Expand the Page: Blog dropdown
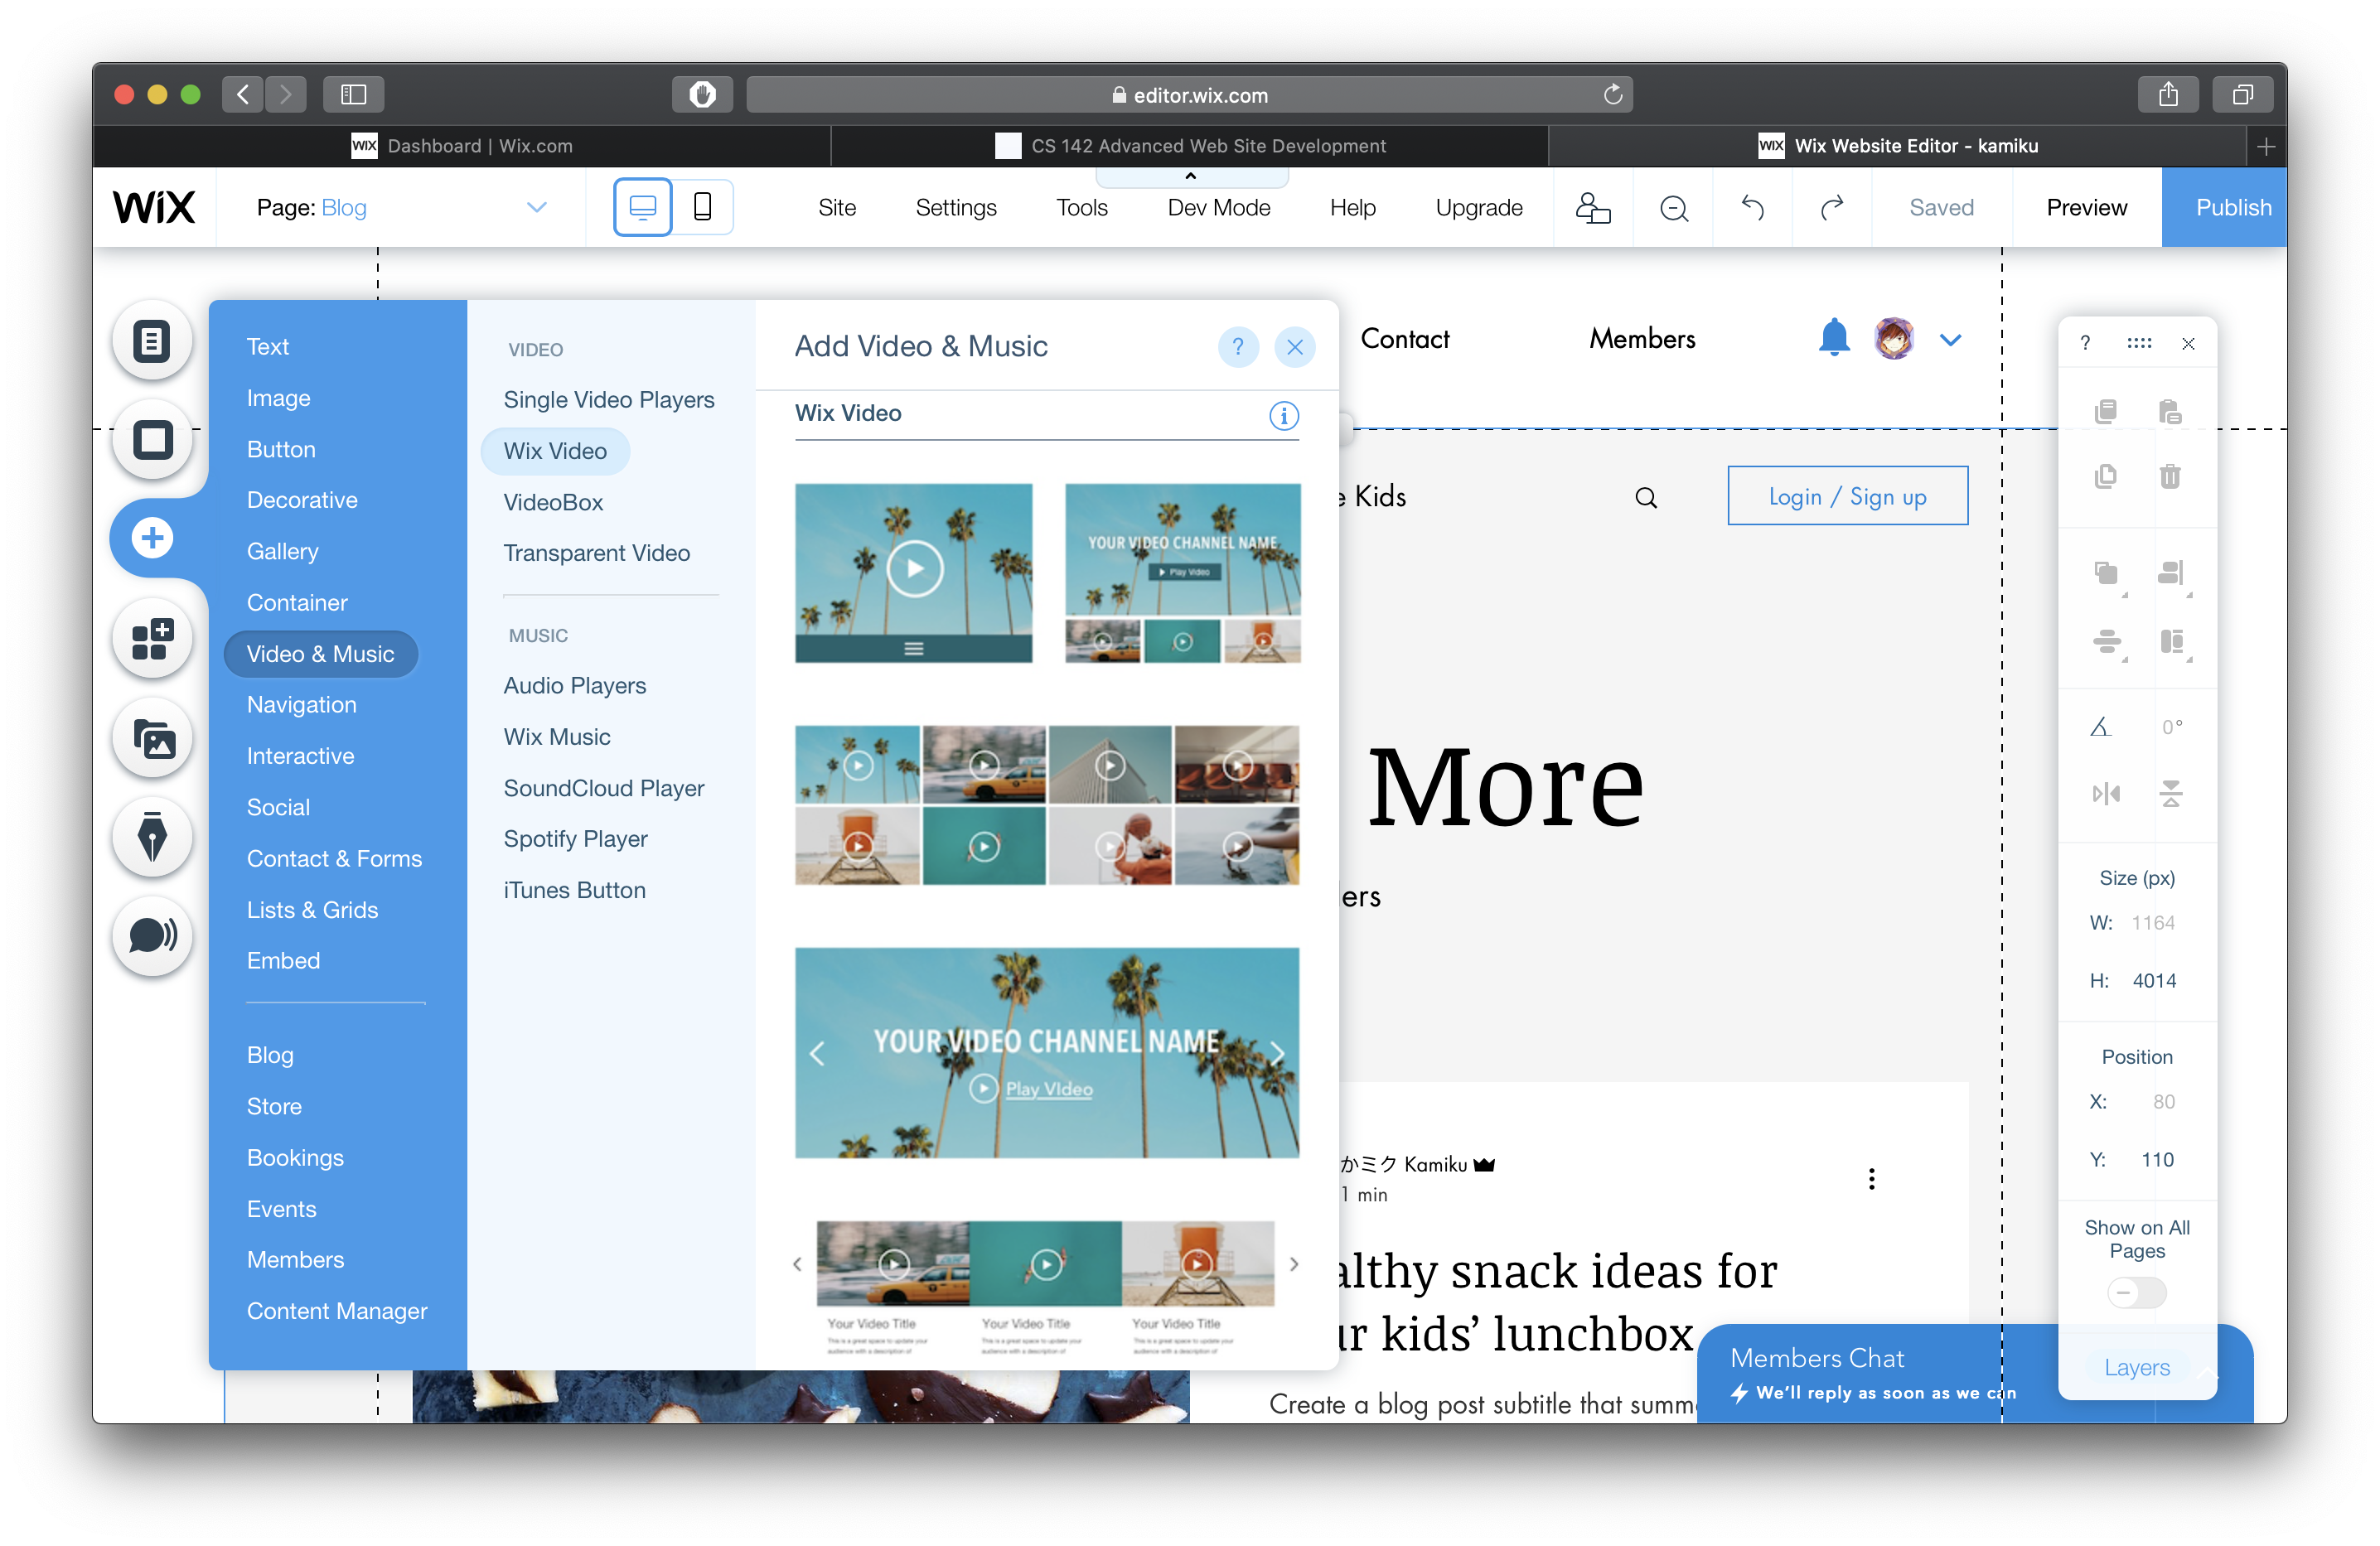Screen dimensions: 2380x1546 point(537,207)
